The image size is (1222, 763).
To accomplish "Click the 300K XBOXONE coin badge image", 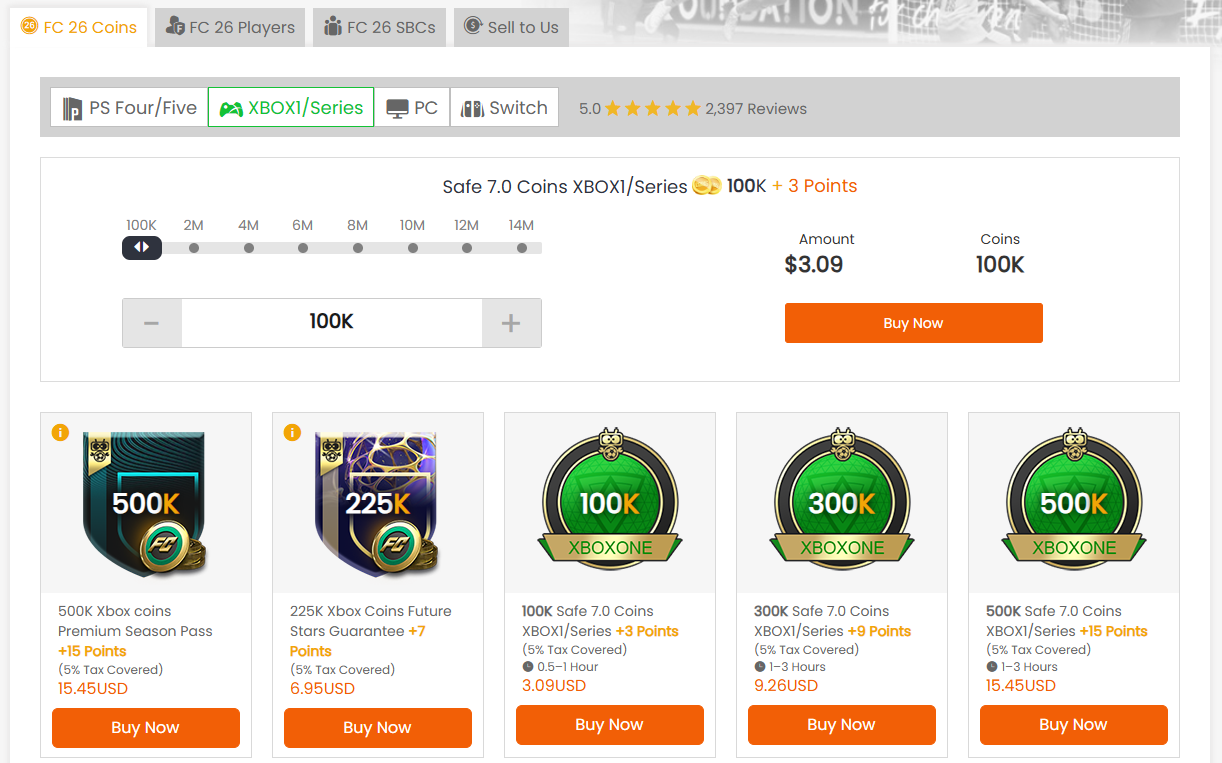I will 842,499.
